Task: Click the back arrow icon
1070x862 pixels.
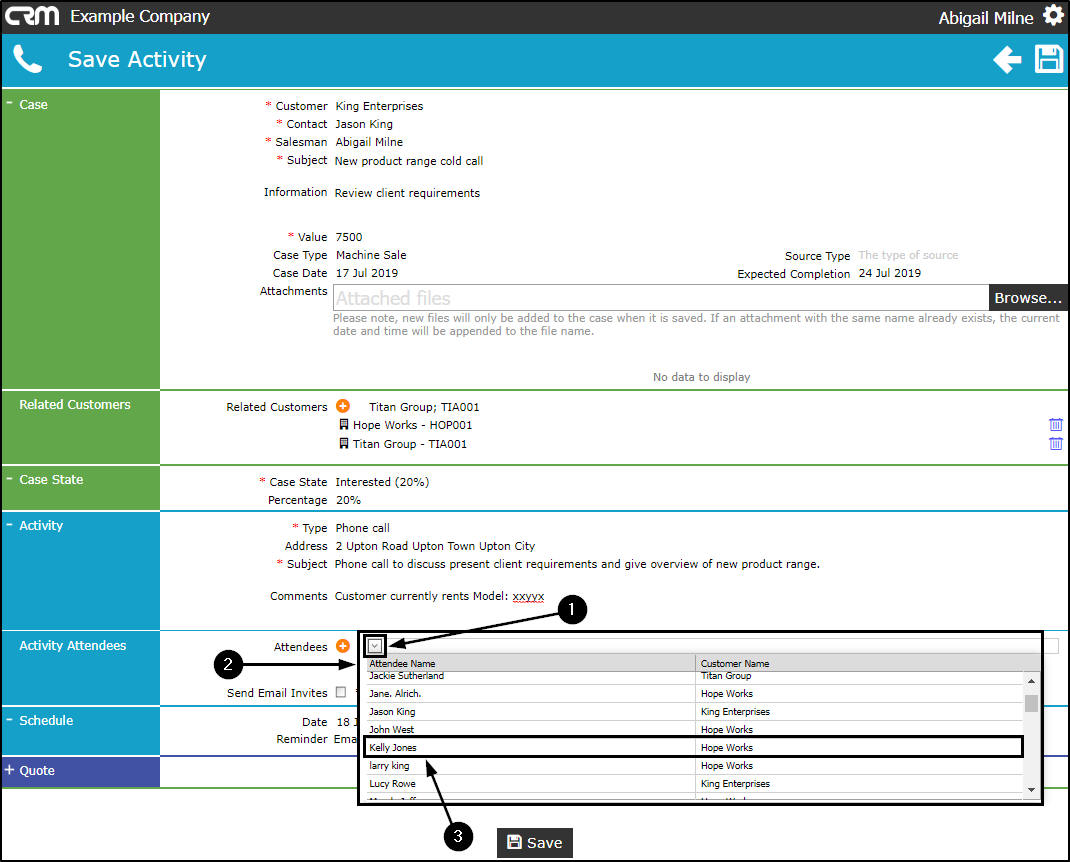Action: [1007, 59]
